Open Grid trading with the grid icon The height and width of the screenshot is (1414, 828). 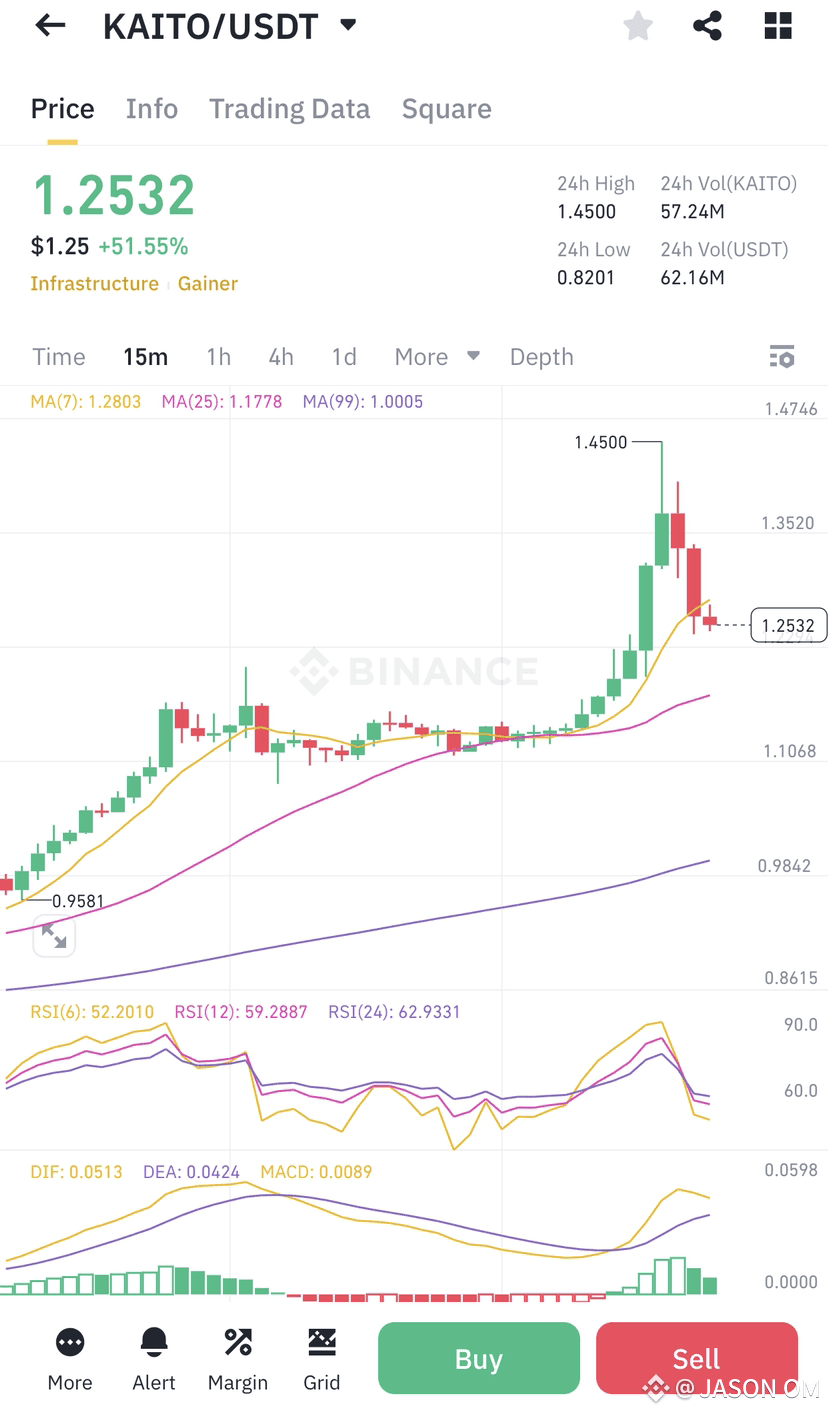coord(321,1357)
